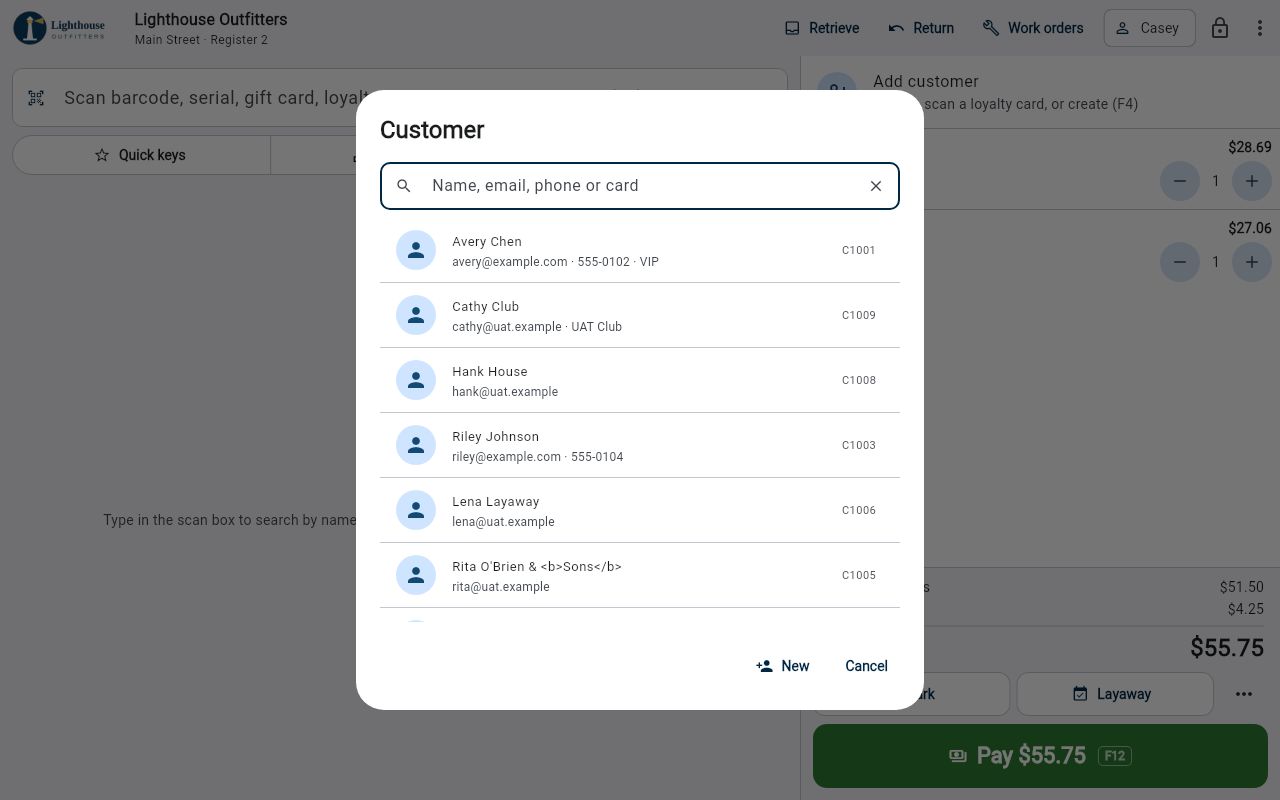Image resolution: width=1280 pixels, height=800 pixels.
Task: Increase quantity of the $27.06 item
Action: tap(1252, 262)
